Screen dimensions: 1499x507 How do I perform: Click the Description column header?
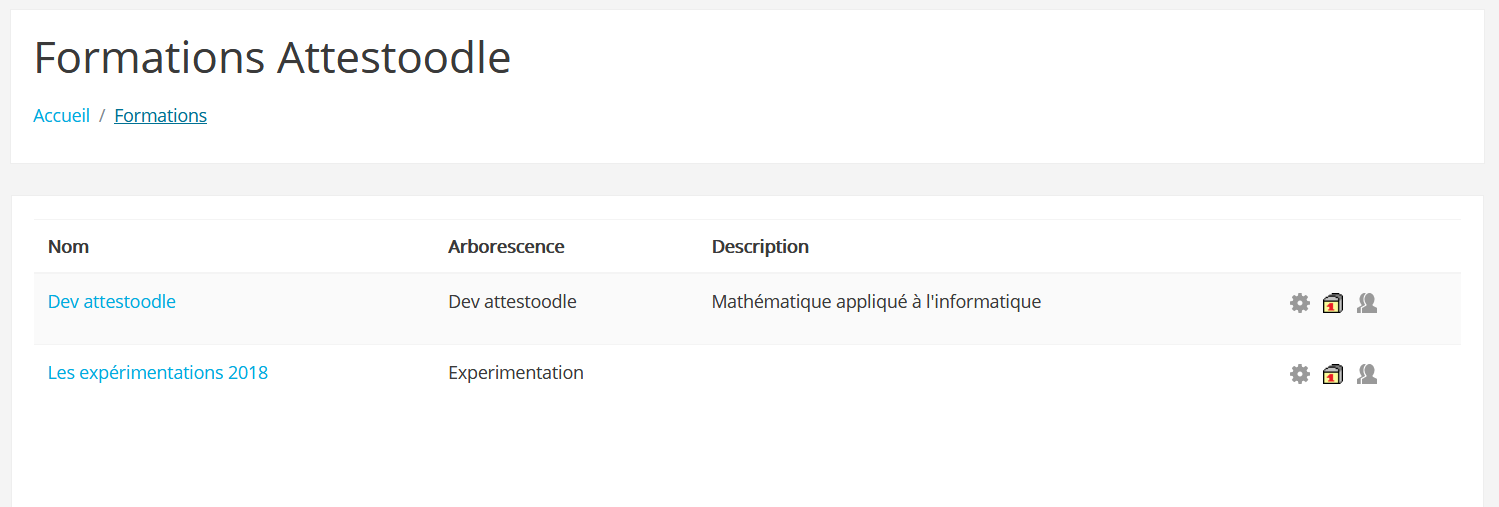[760, 246]
